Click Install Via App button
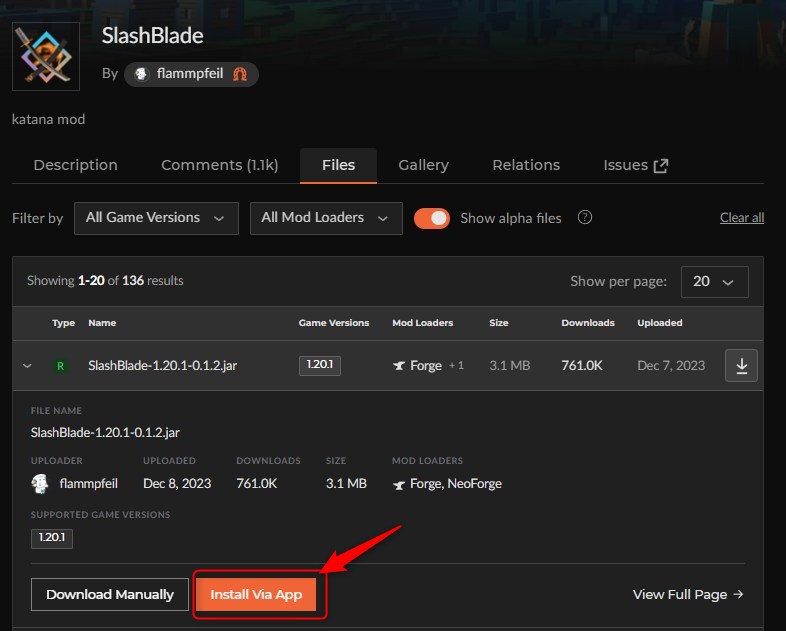 [256, 594]
